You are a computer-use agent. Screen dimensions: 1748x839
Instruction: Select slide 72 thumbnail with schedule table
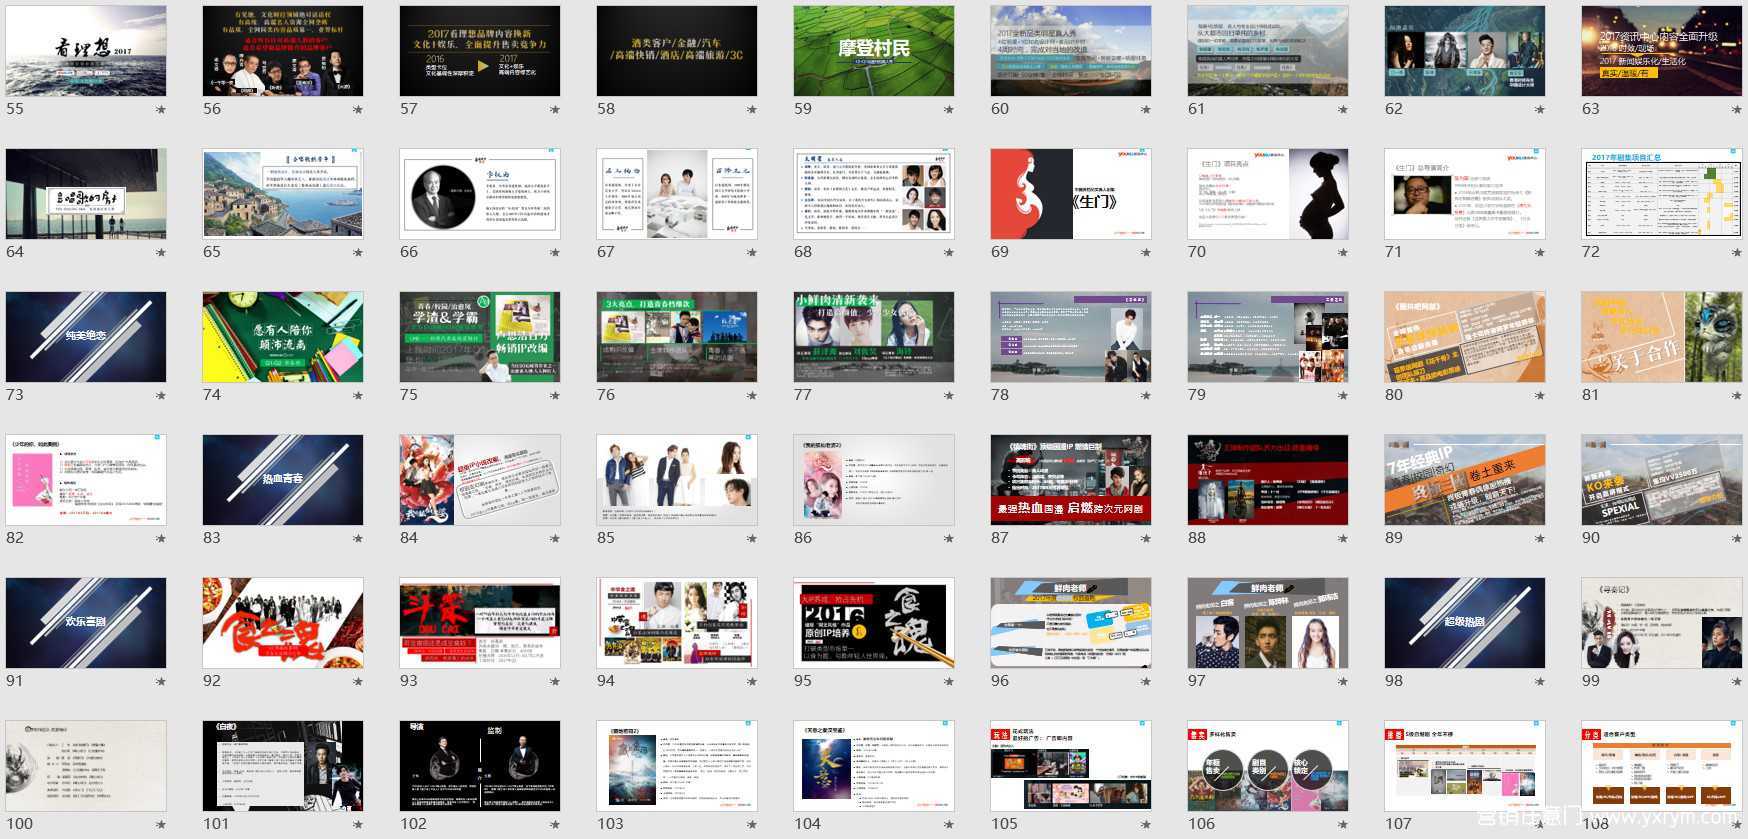coord(1662,194)
